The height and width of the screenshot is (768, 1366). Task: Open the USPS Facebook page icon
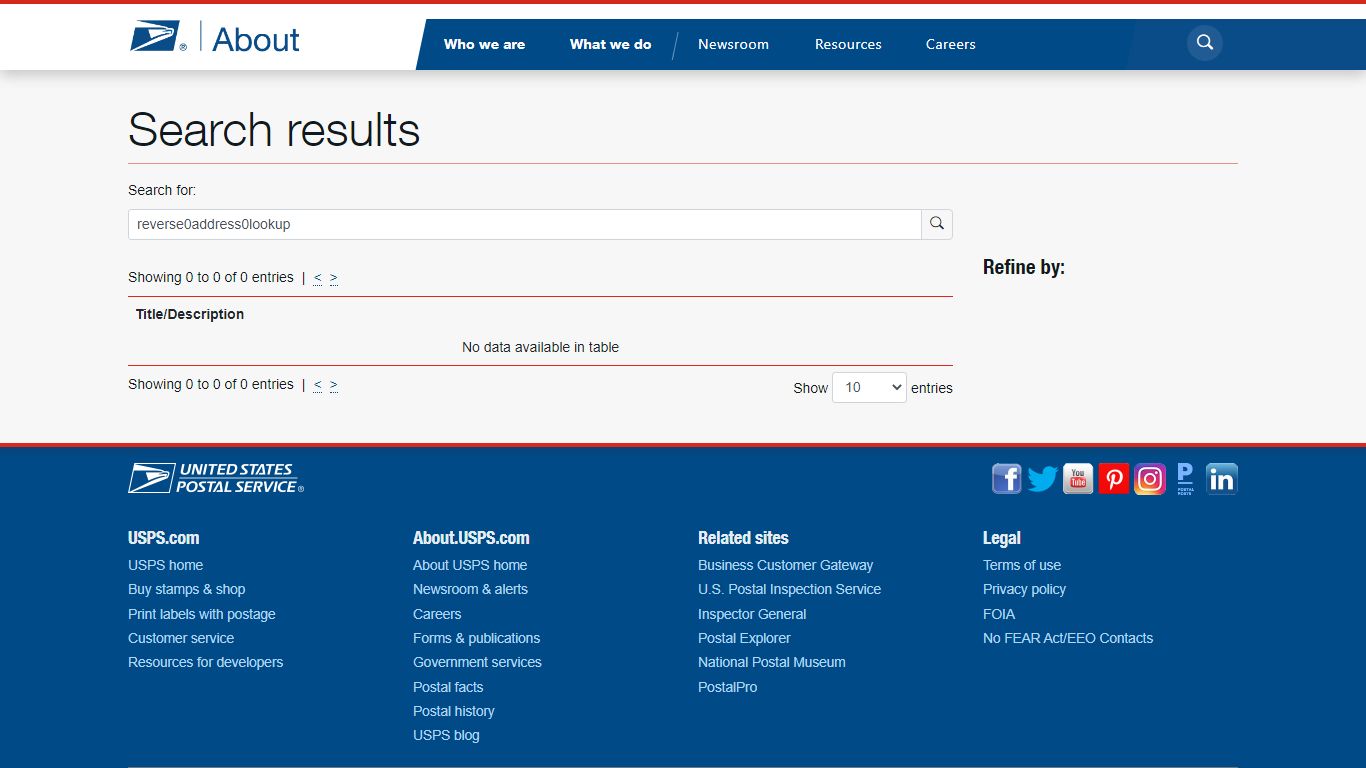tap(1007, 479)
